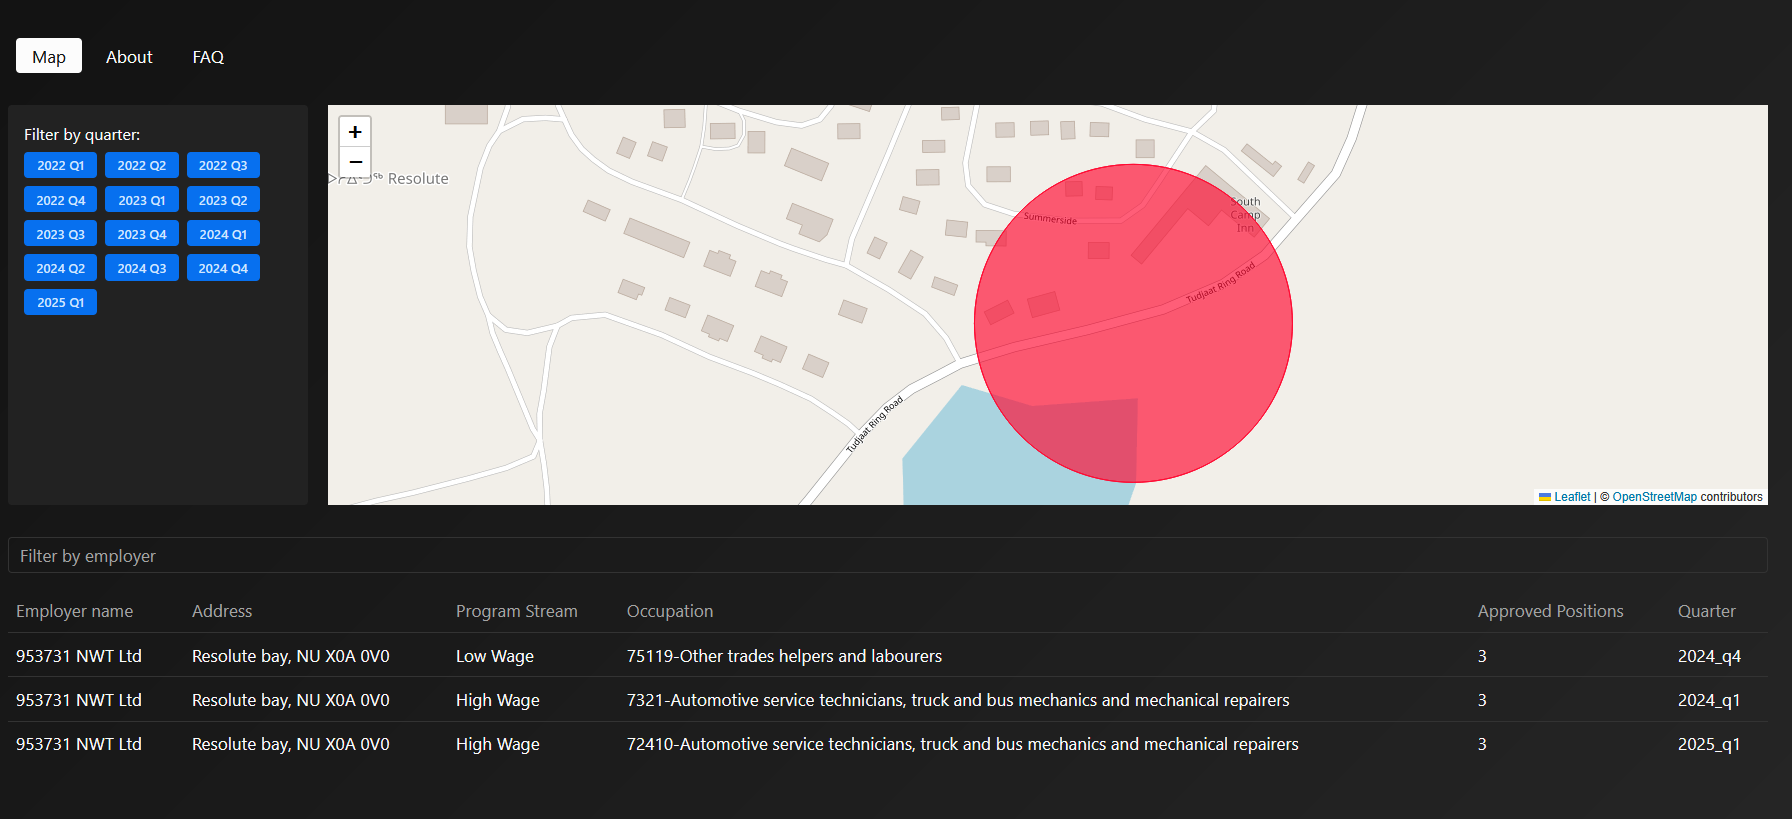
Task: Focus the Filter by employer field
Action: tap(888, 556)
